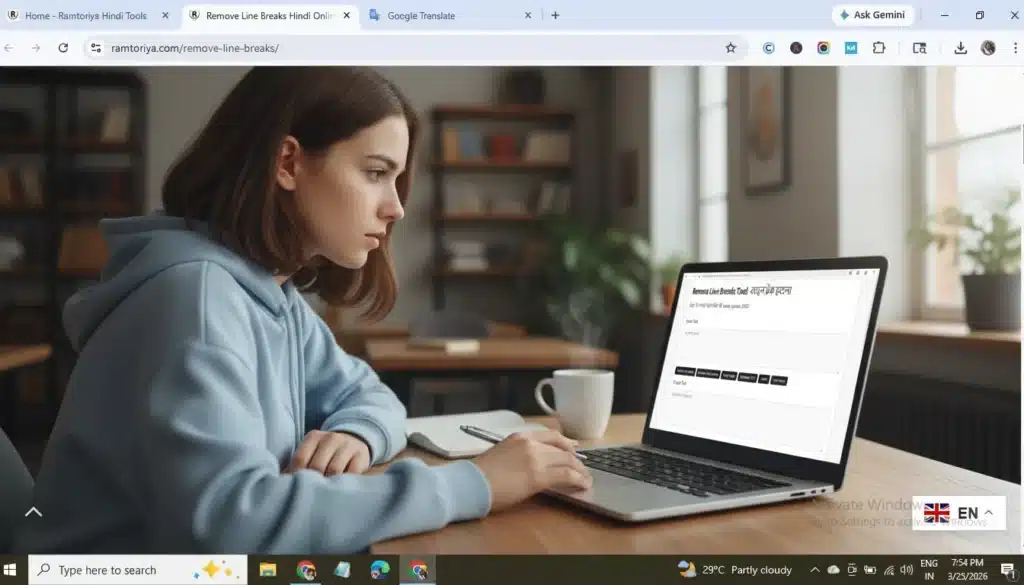Viewport: 1024px width, 585px height.
Task: Open the new tab plus button
Action: pos(555,15)
